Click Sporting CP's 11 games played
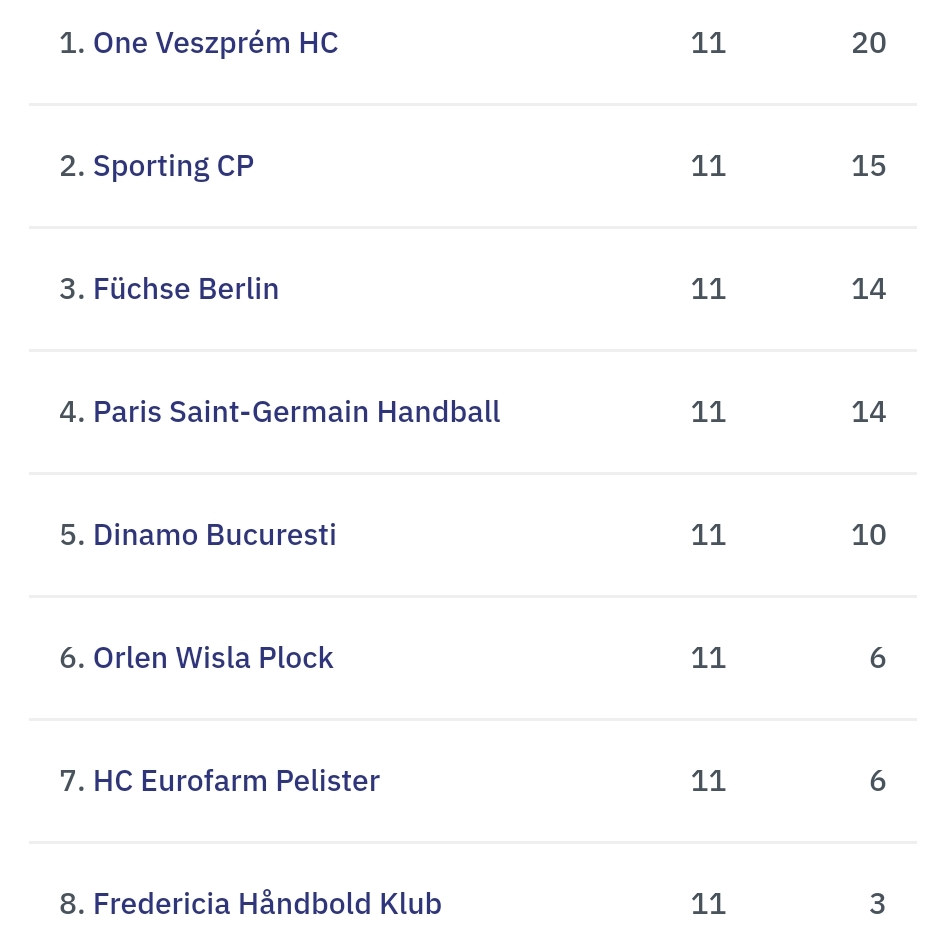 point(708,166)
